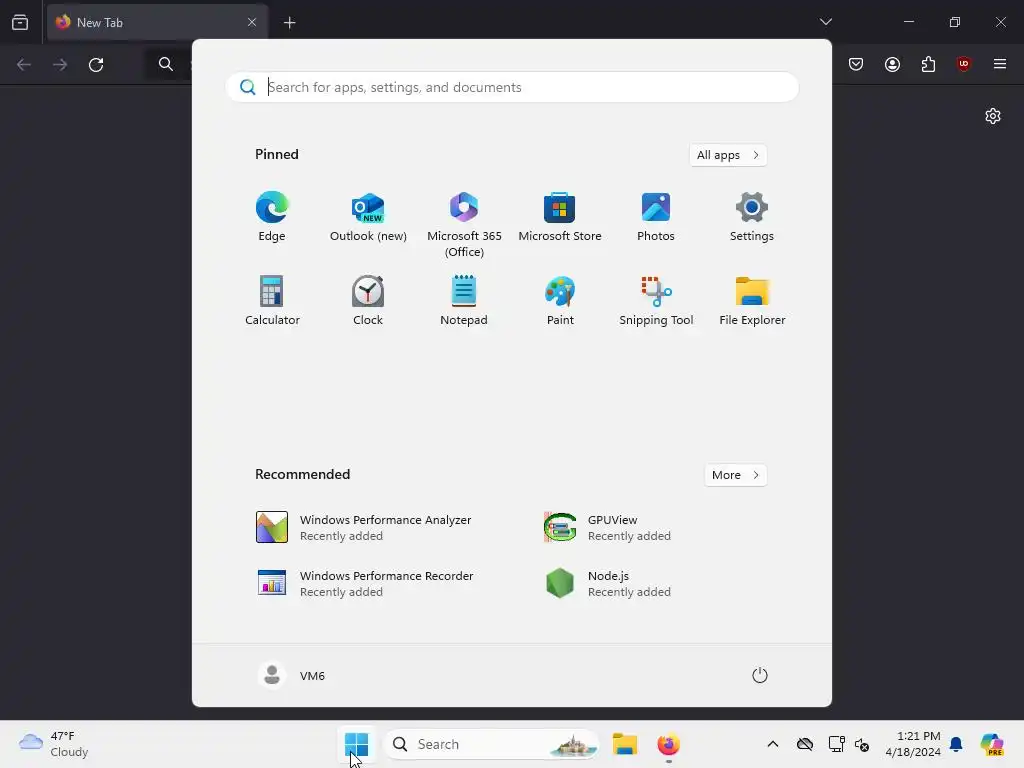
Task: Close the New Tab tab
Action: coord(251,22)
